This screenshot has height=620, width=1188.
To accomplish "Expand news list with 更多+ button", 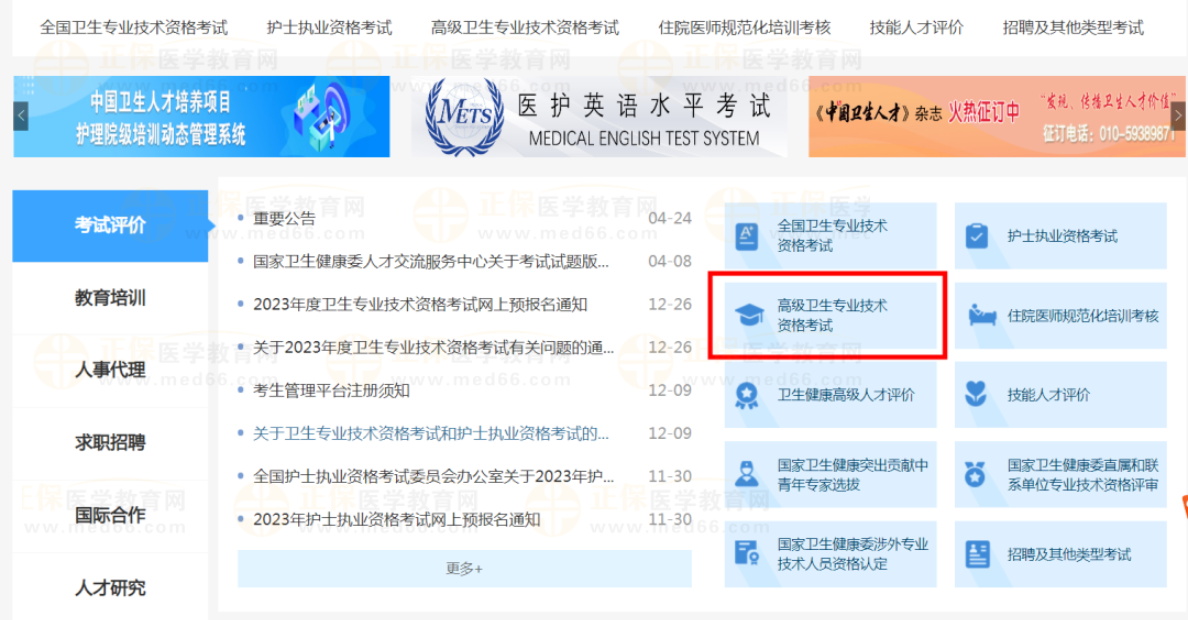I will (464, 568).
